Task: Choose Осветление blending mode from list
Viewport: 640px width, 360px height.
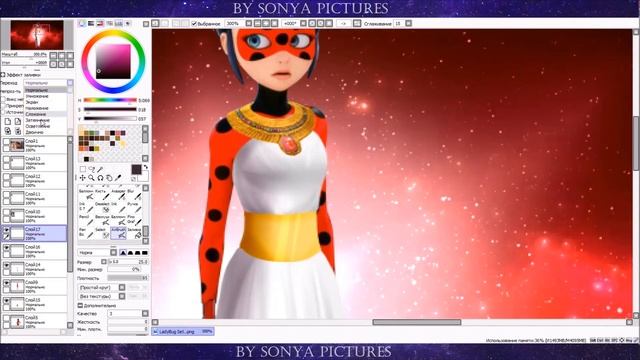Action: pos(38,127)
